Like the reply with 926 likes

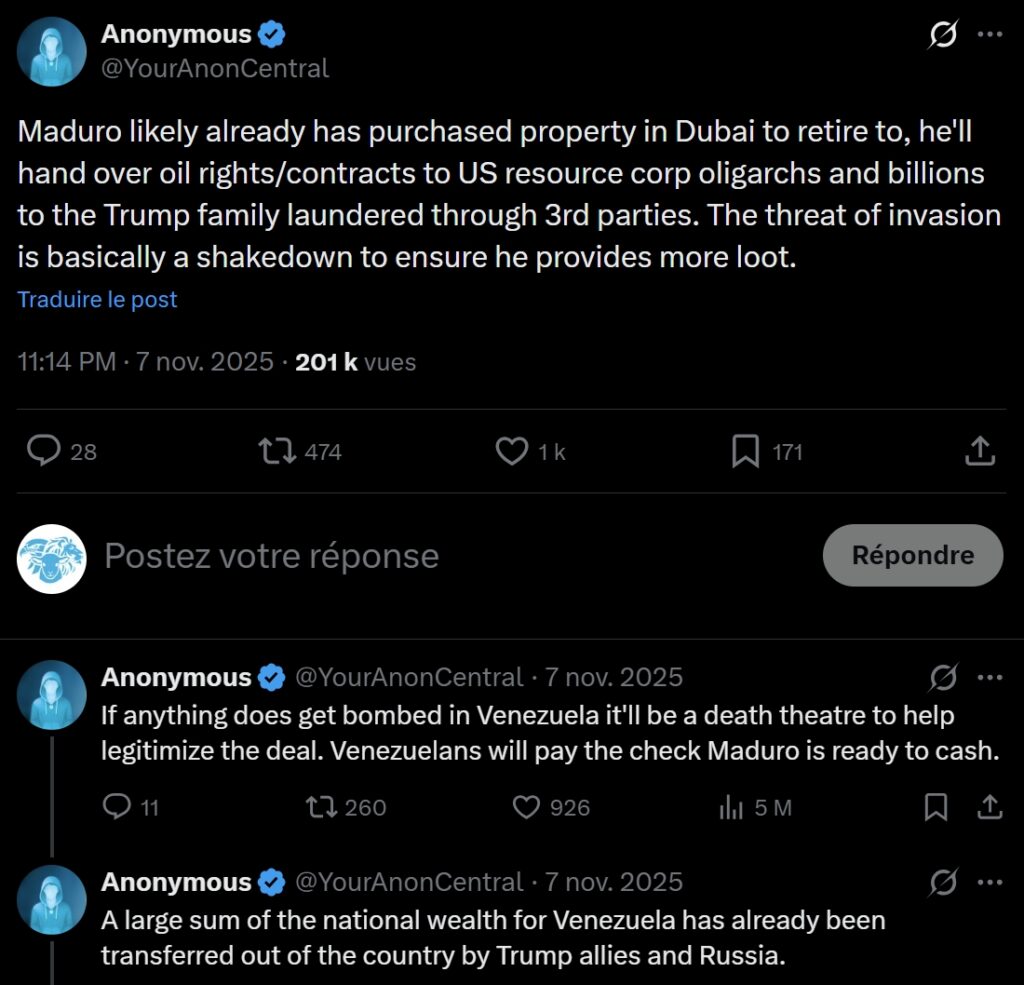(x=526, y=806)
